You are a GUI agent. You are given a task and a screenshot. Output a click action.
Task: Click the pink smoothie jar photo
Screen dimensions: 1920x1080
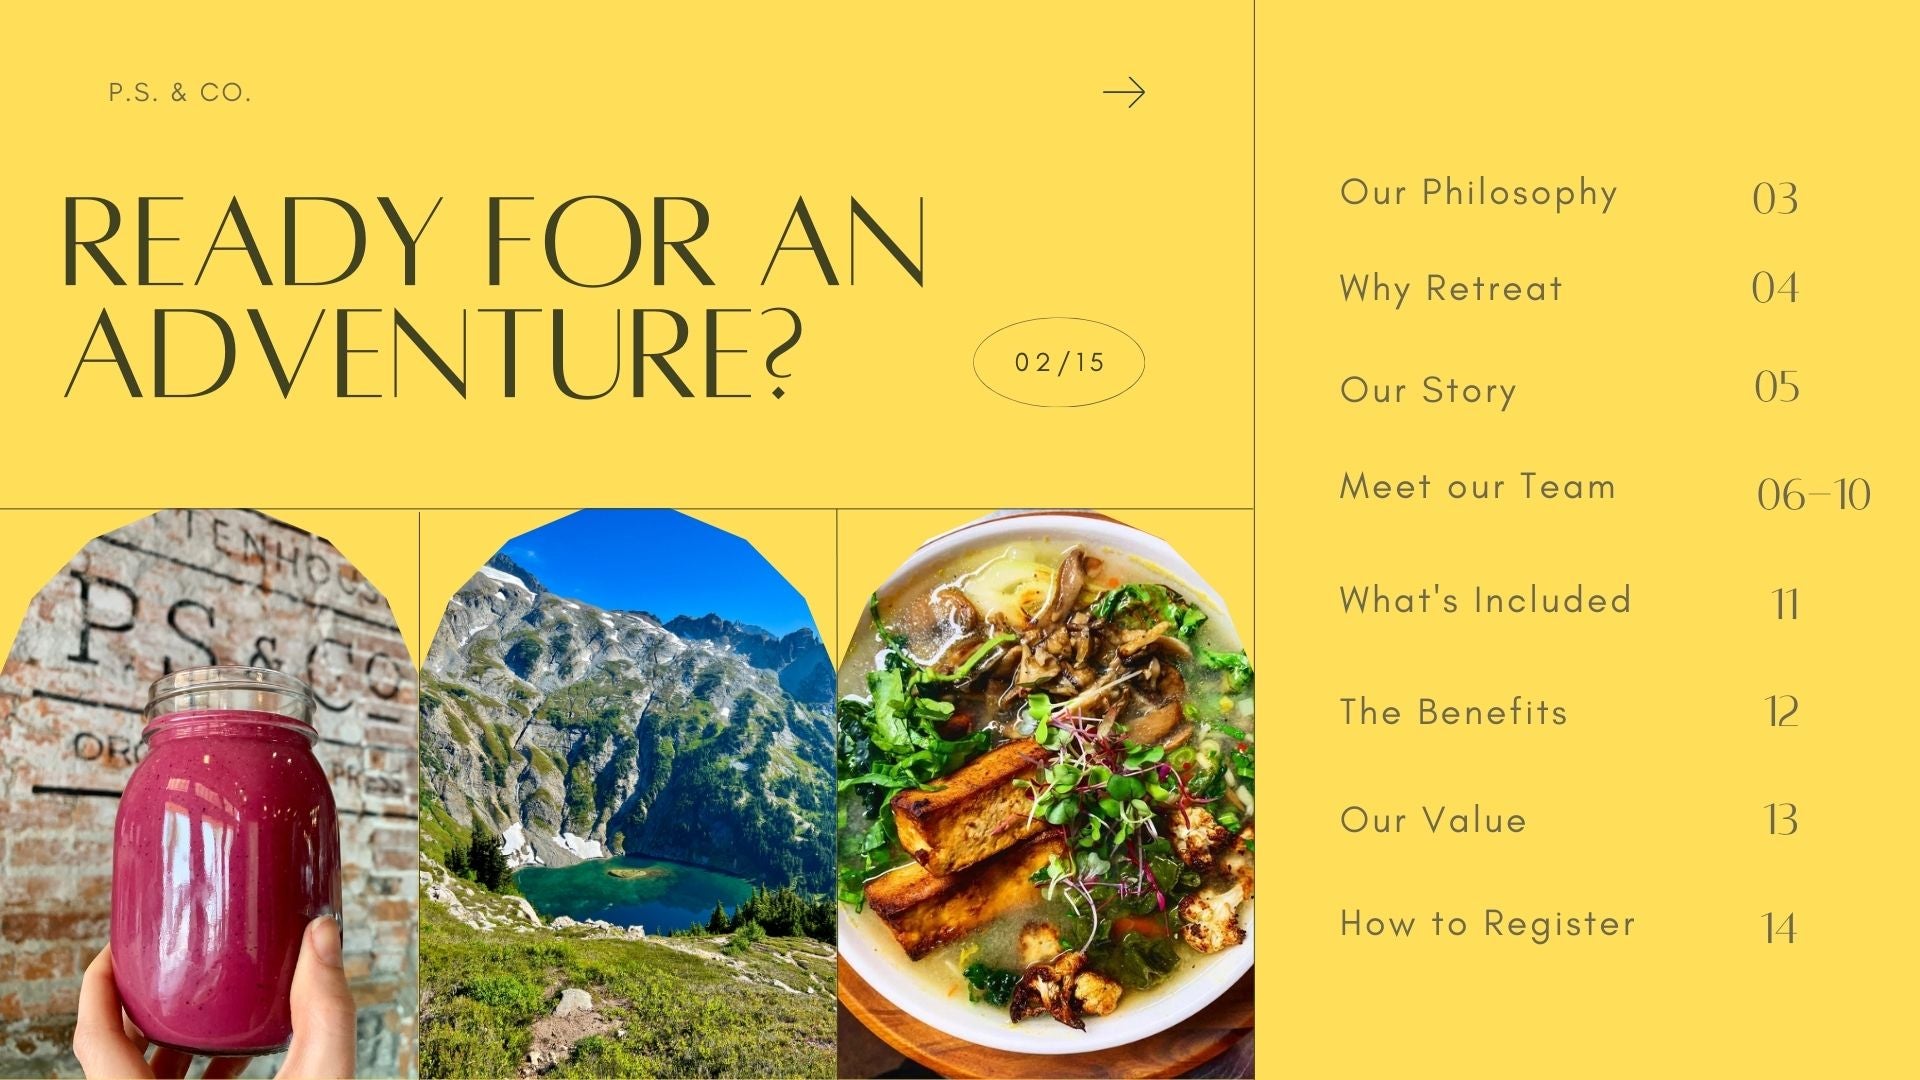(x=208, y=795)
